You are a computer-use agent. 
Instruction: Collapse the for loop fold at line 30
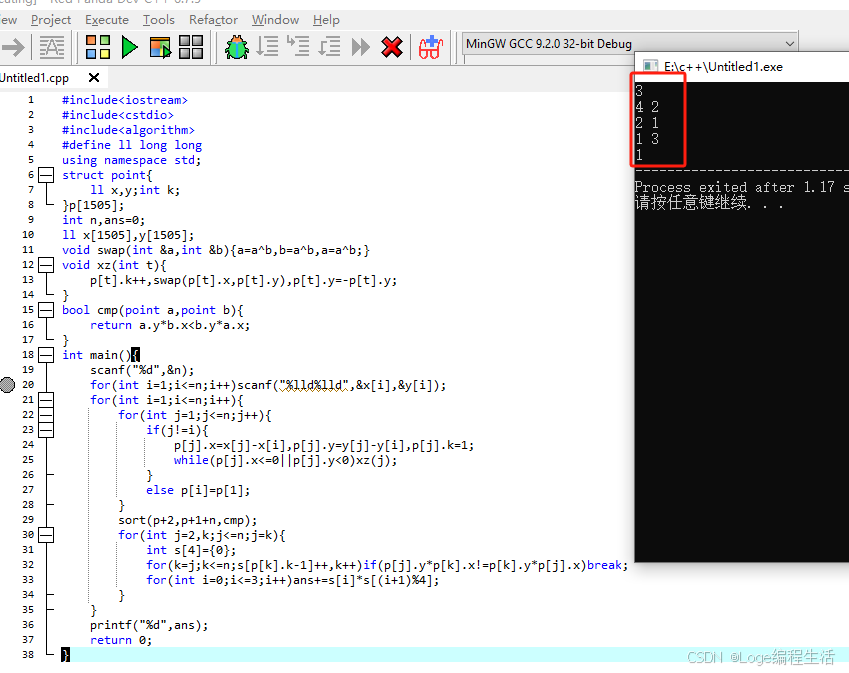[x=47, y=534]
